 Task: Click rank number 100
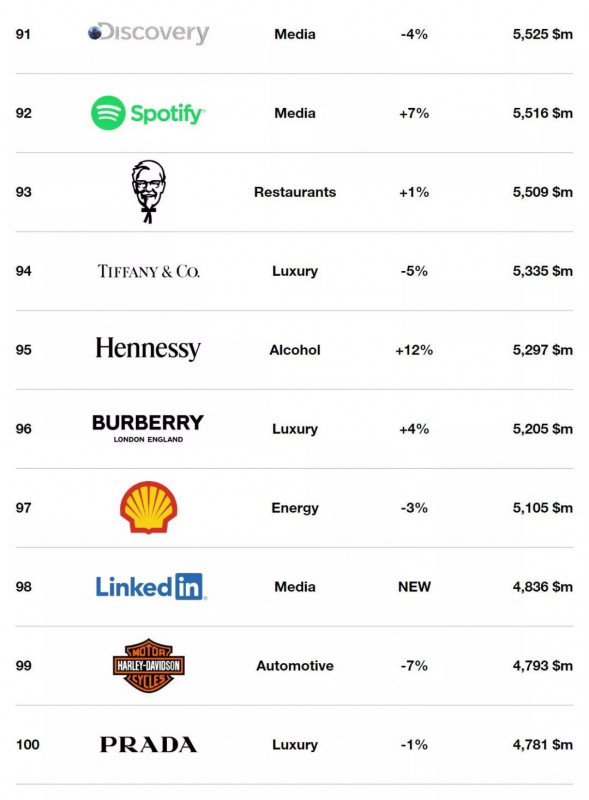coord(28,745)
